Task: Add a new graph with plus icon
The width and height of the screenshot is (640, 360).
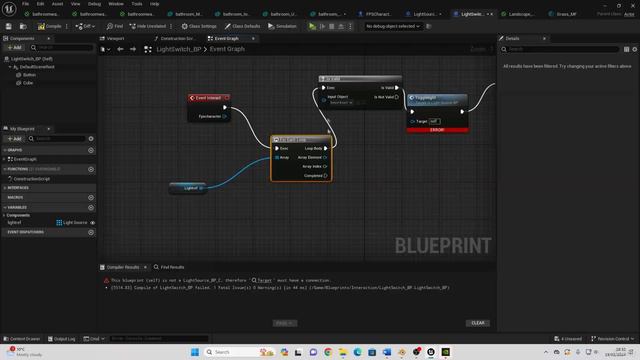Action: point(91,150)
